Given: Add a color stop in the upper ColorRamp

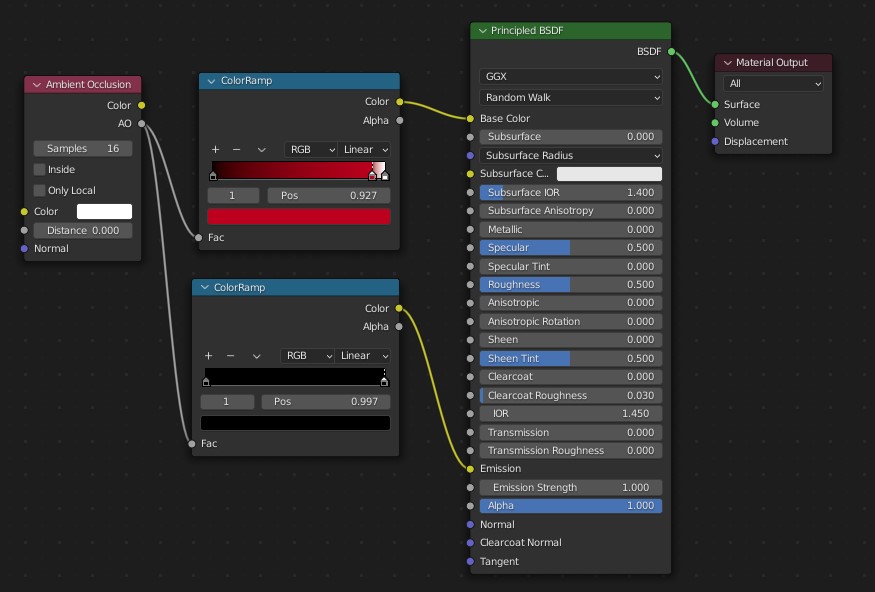Looking at the screenshot, I should [x=215, y=150].
